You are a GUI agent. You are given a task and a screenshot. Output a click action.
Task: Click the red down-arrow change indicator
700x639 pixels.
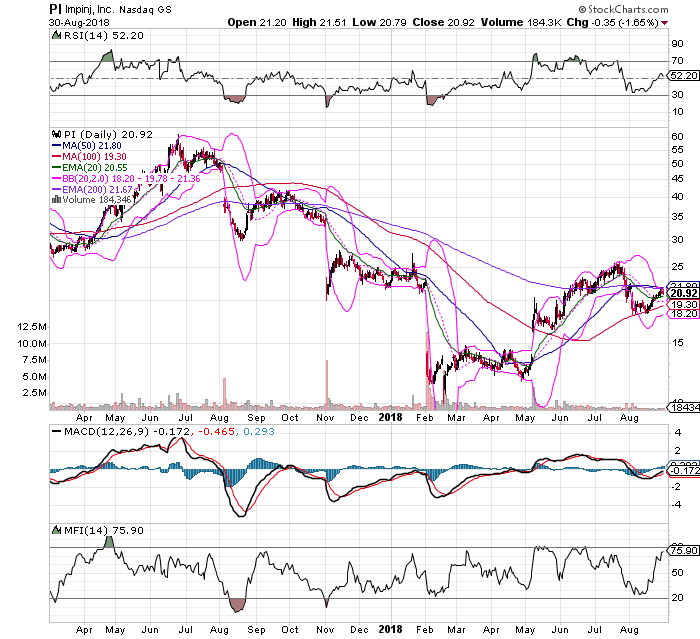tap(665, 23)
